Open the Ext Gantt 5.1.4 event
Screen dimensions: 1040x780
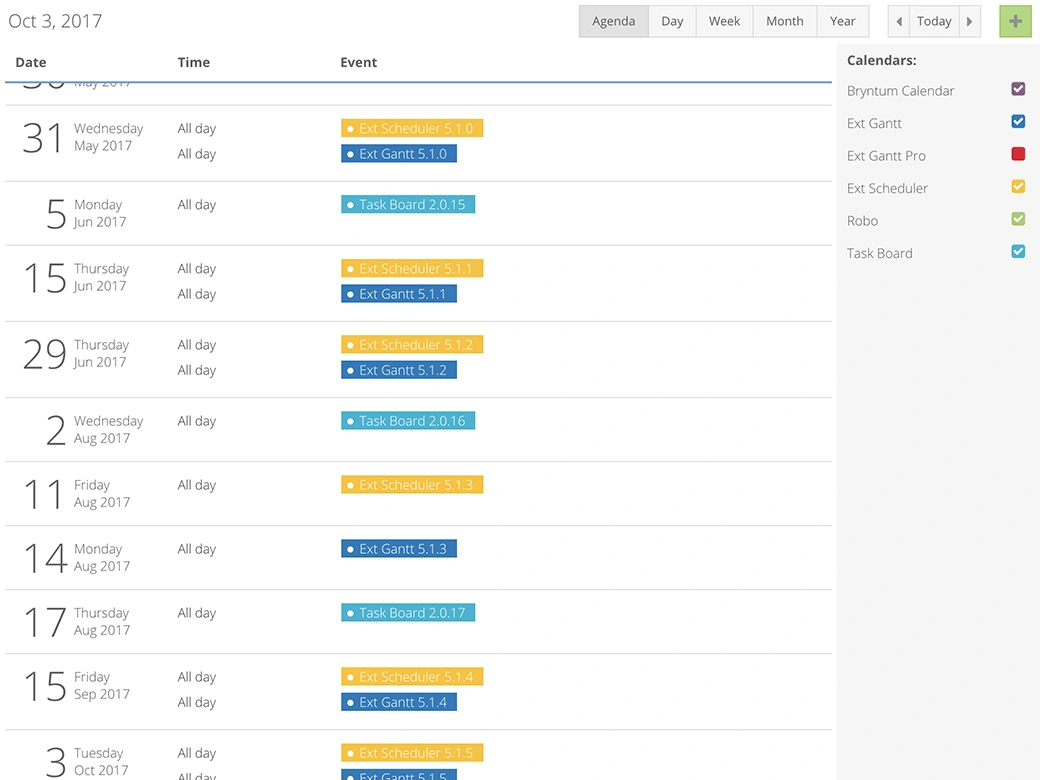(x=399, y=702)
